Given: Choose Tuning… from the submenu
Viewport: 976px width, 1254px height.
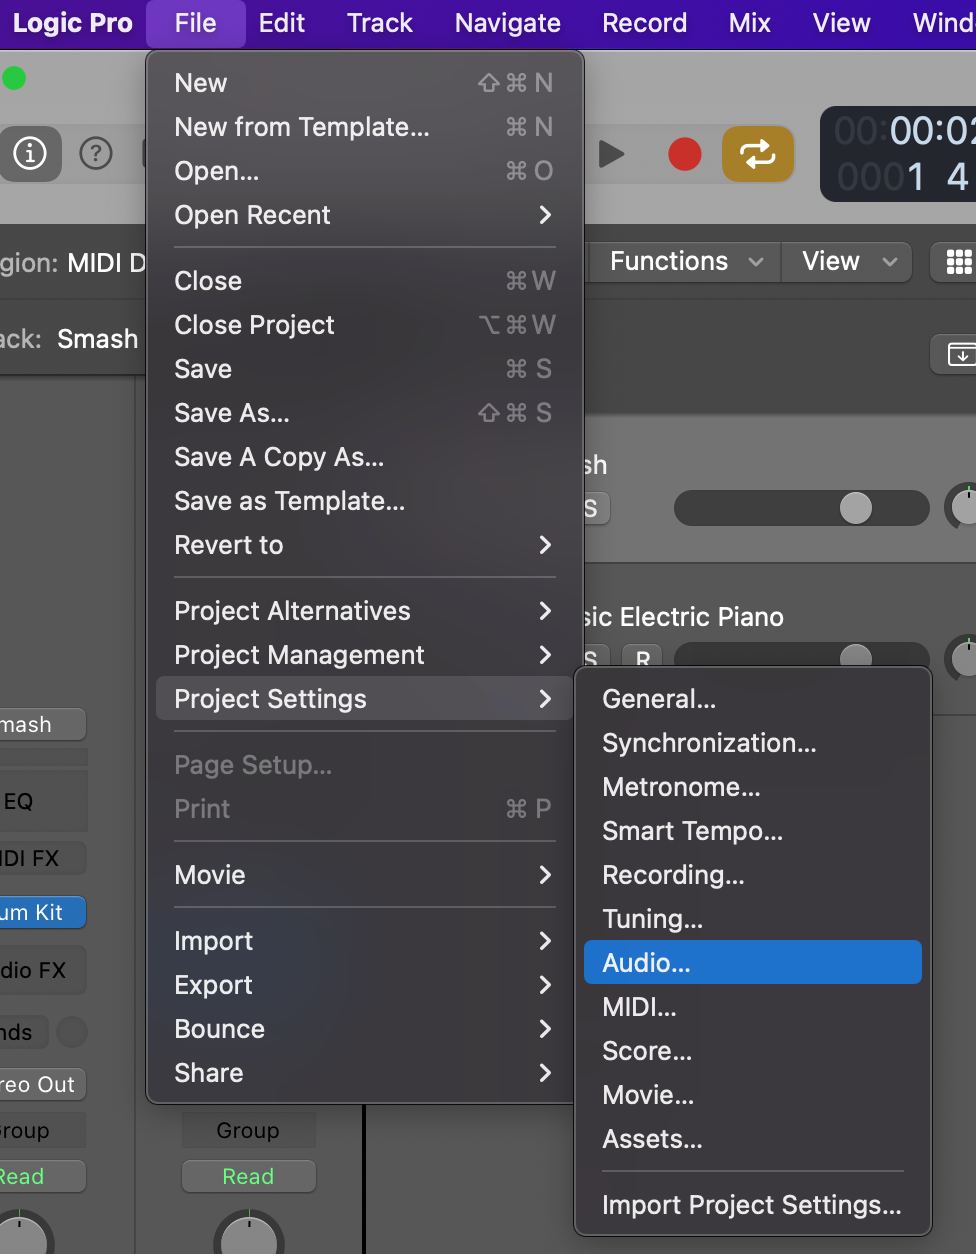Looking at the screenshot, I should (753, 918).
